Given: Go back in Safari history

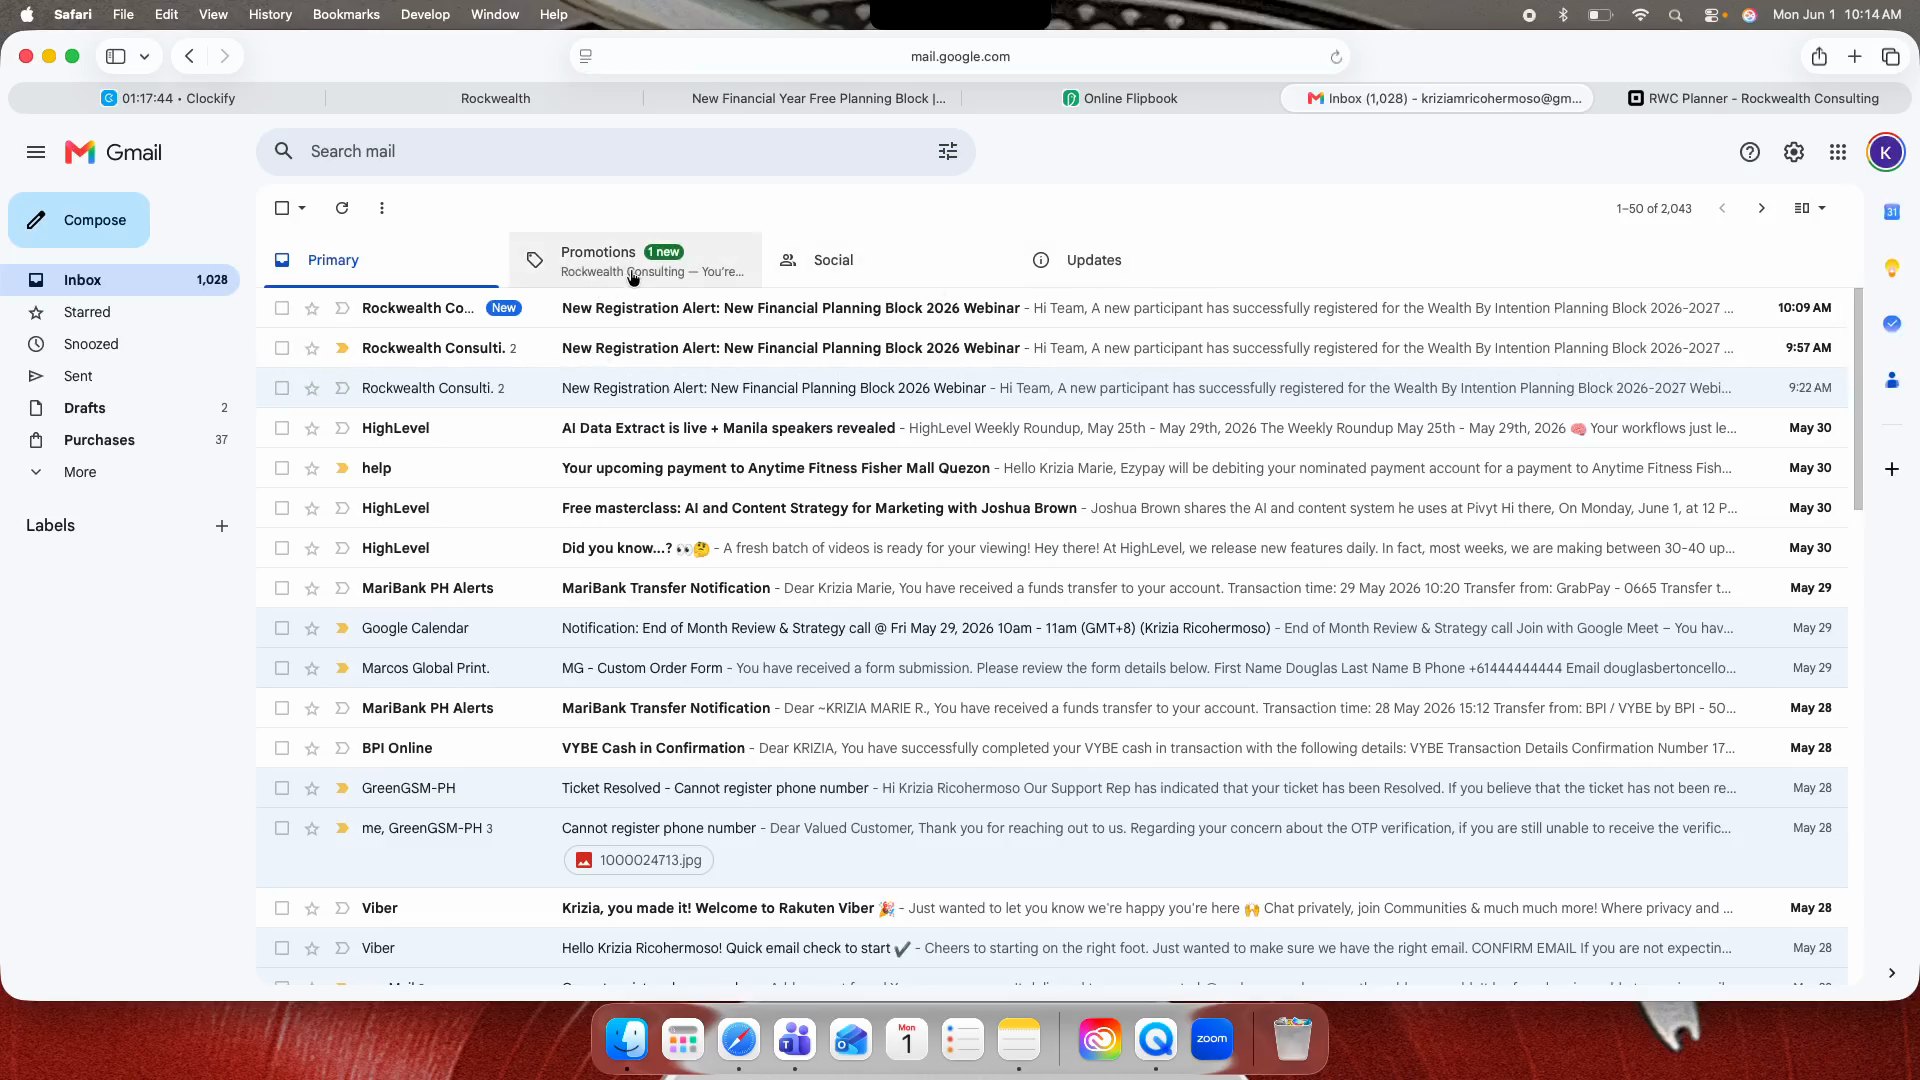Looking at the screenshot, I should pyautogui.click(x=189, y=57).
